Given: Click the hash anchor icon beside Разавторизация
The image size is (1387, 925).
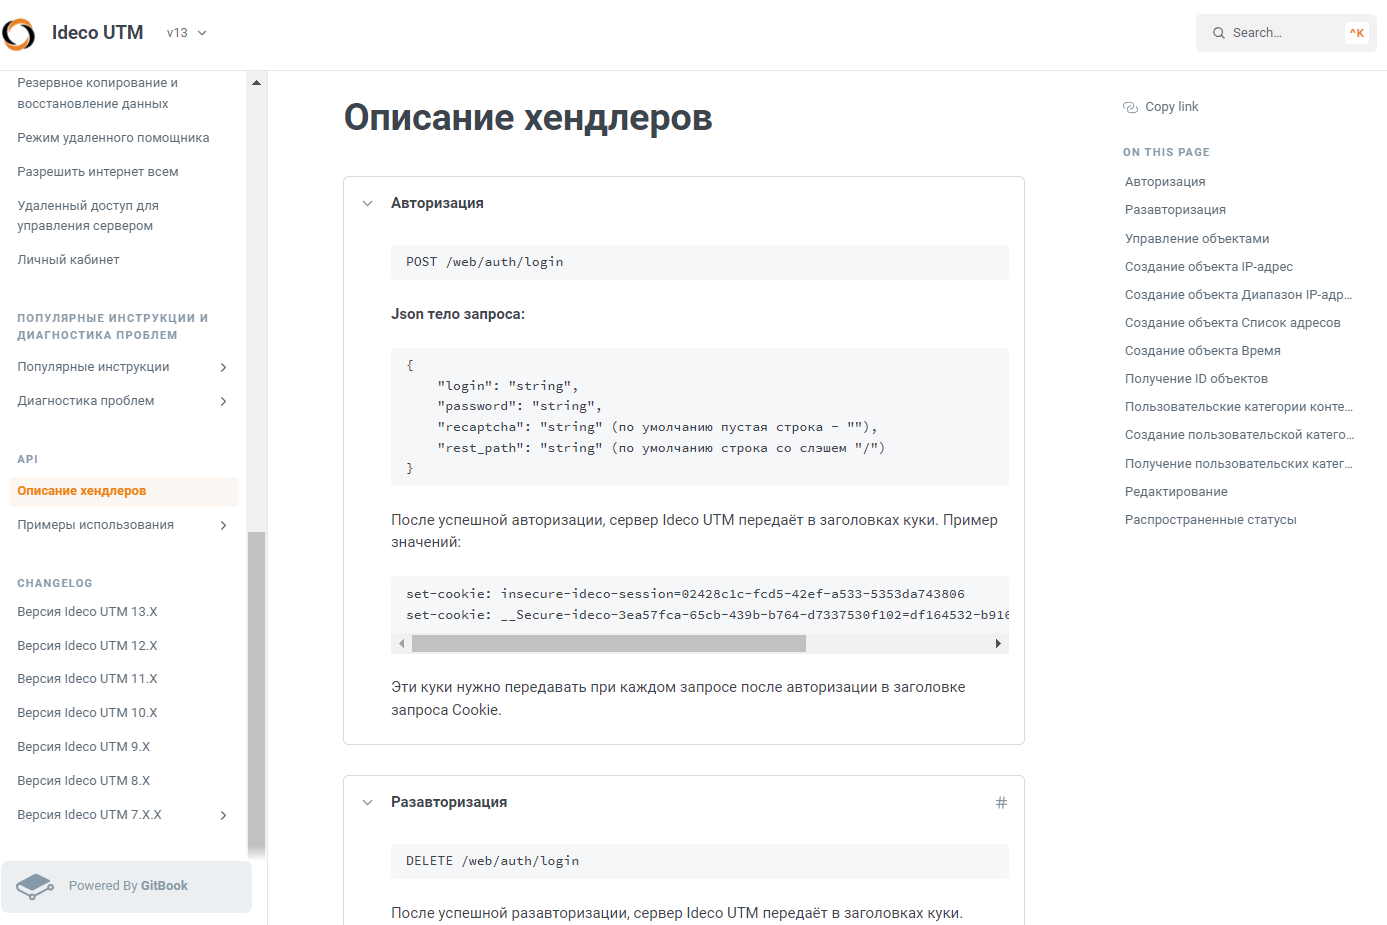Looking at the screenshot, I should tap(1001, 802).
